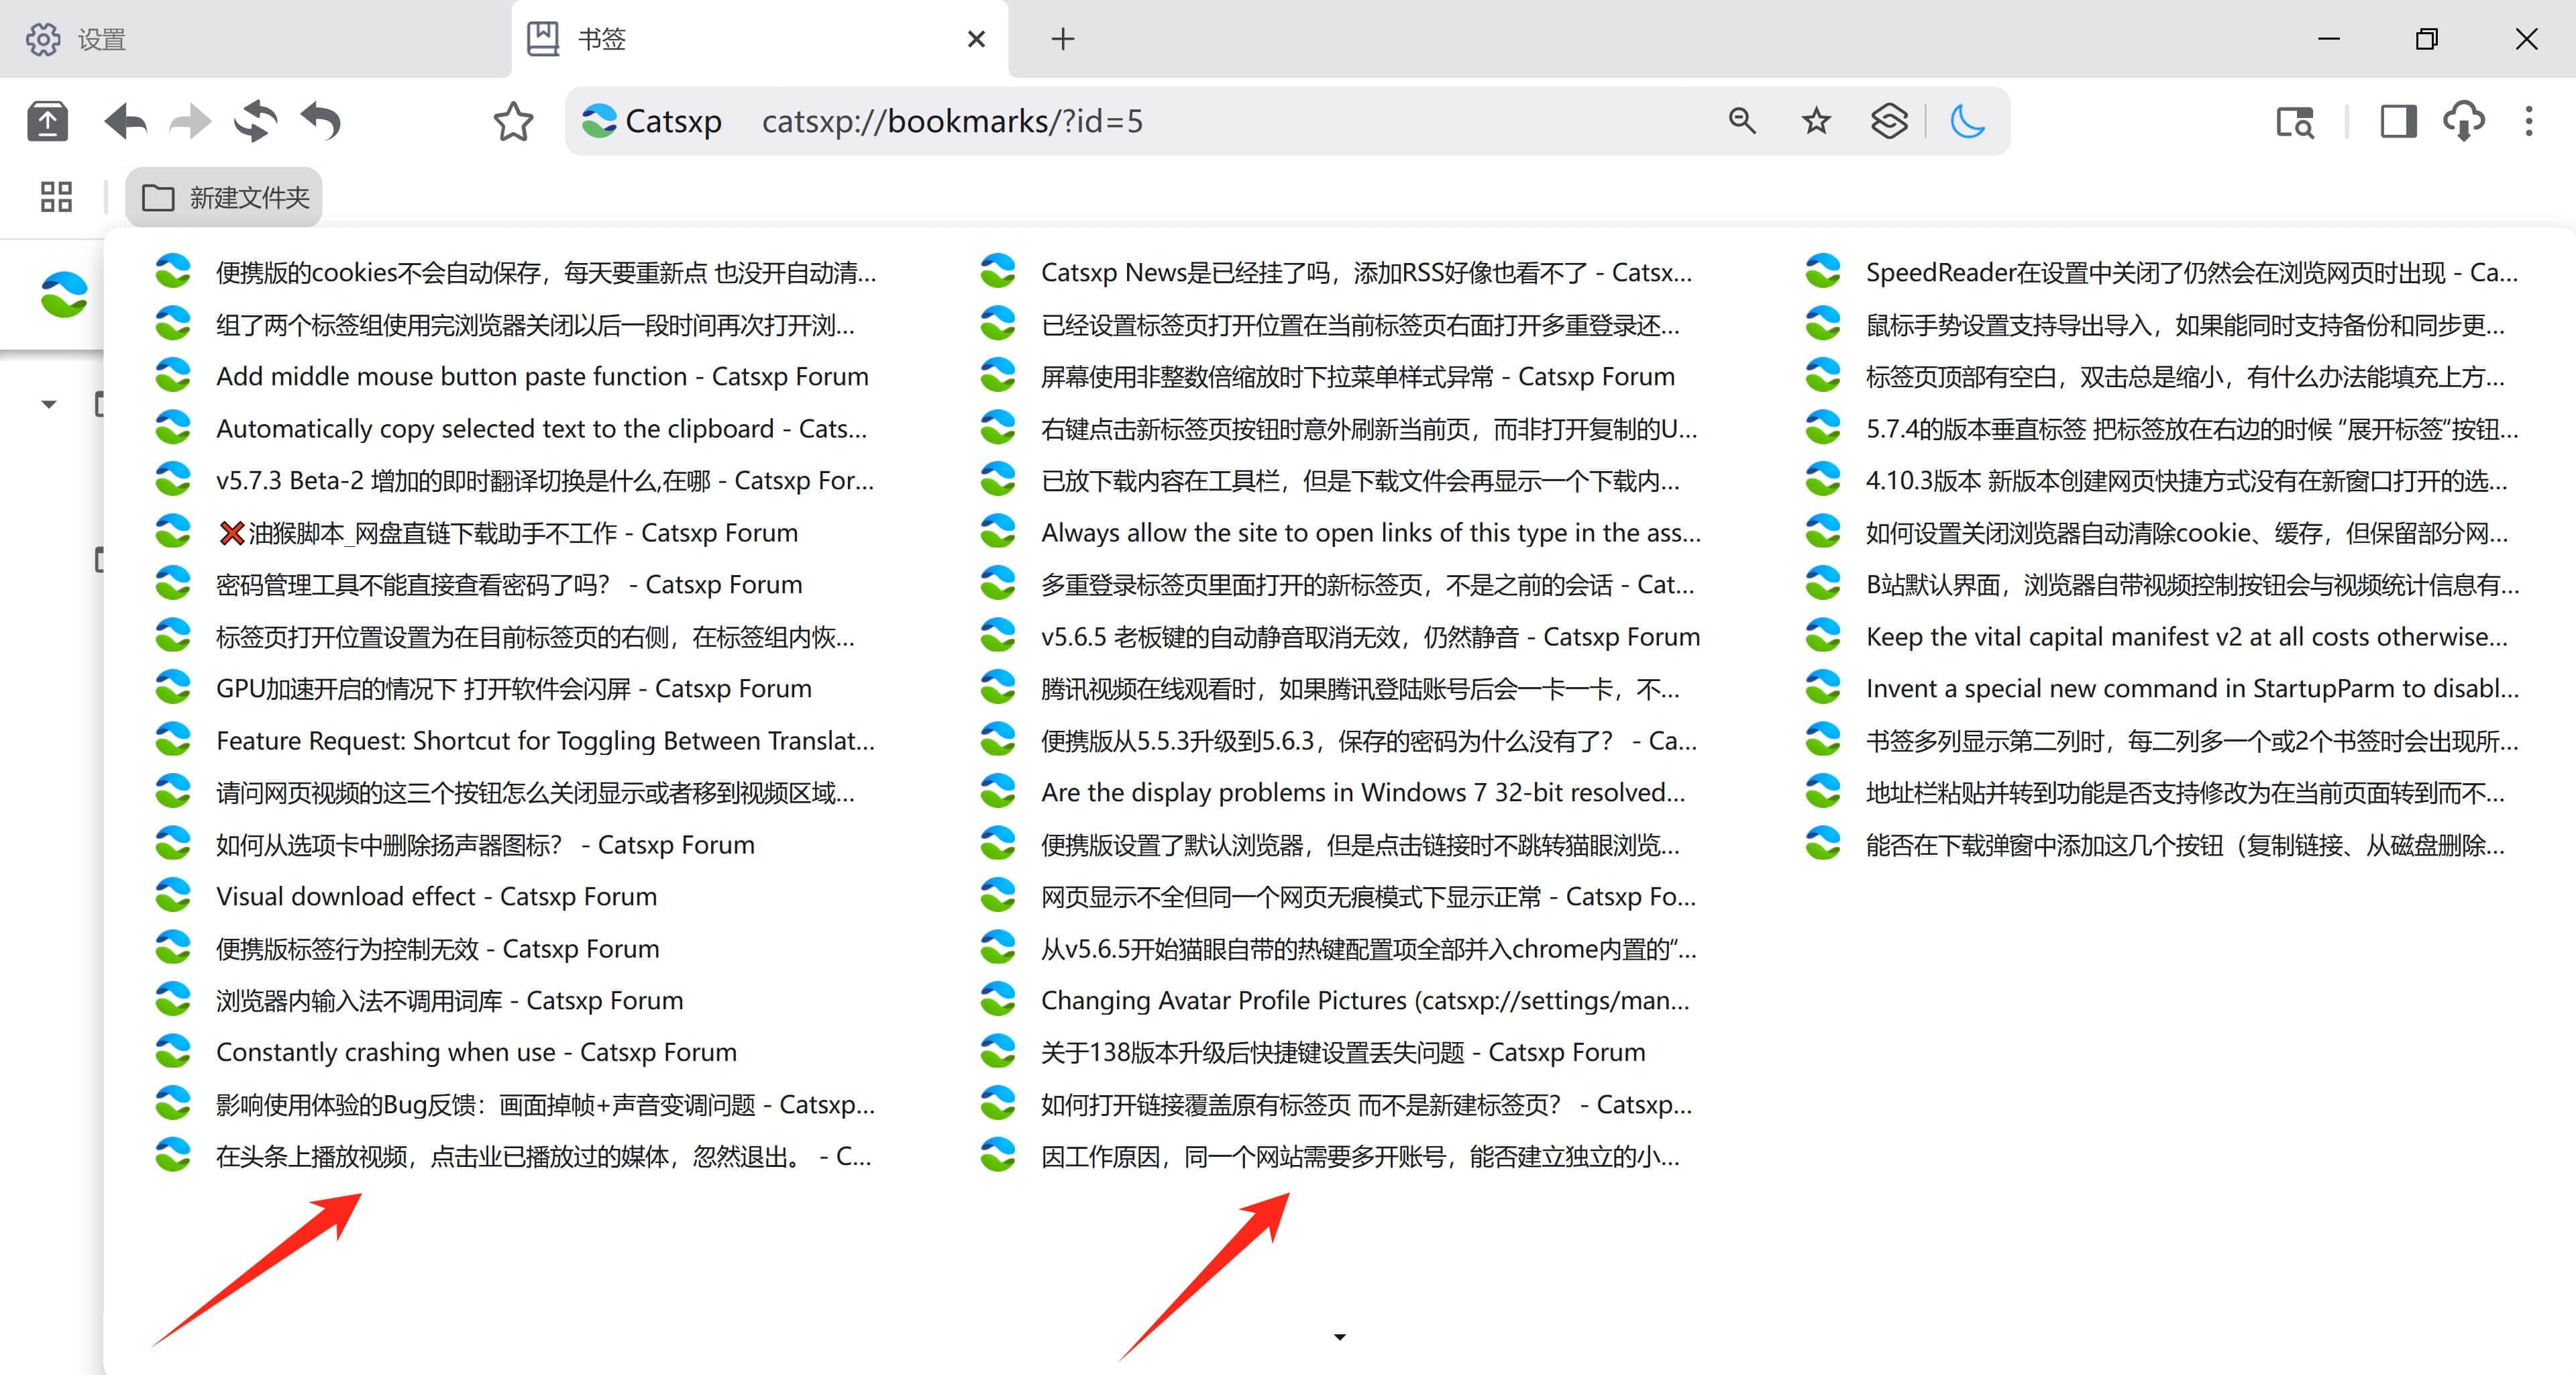This screenshot has height=1375, width=2576.
Task: Click settings gear icon on 设置 tab
Action: [x=43, y=39]
